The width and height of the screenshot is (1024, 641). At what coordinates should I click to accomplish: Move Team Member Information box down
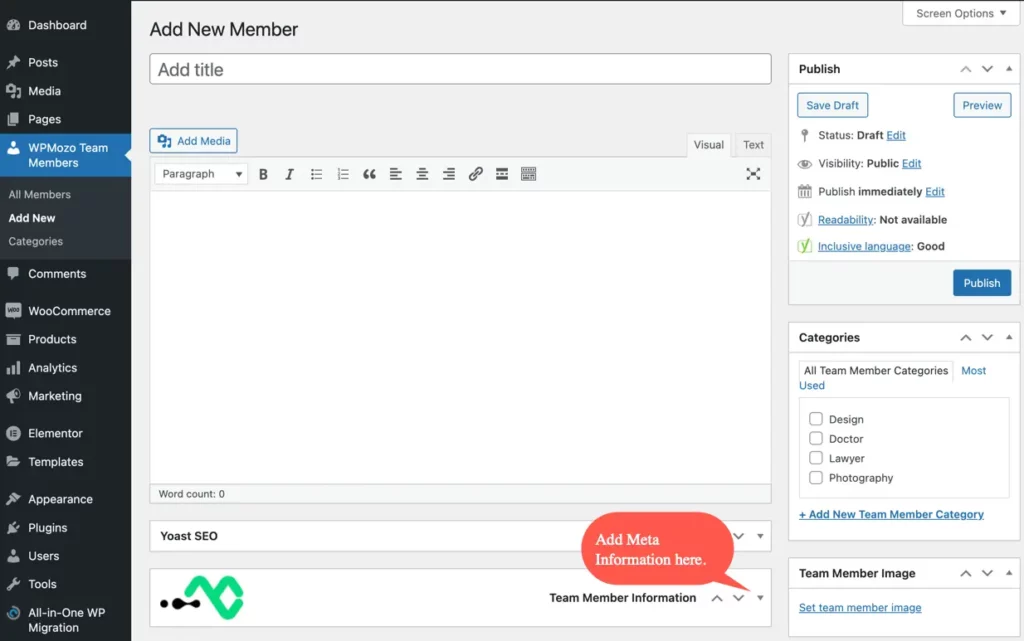pos(739,598)
